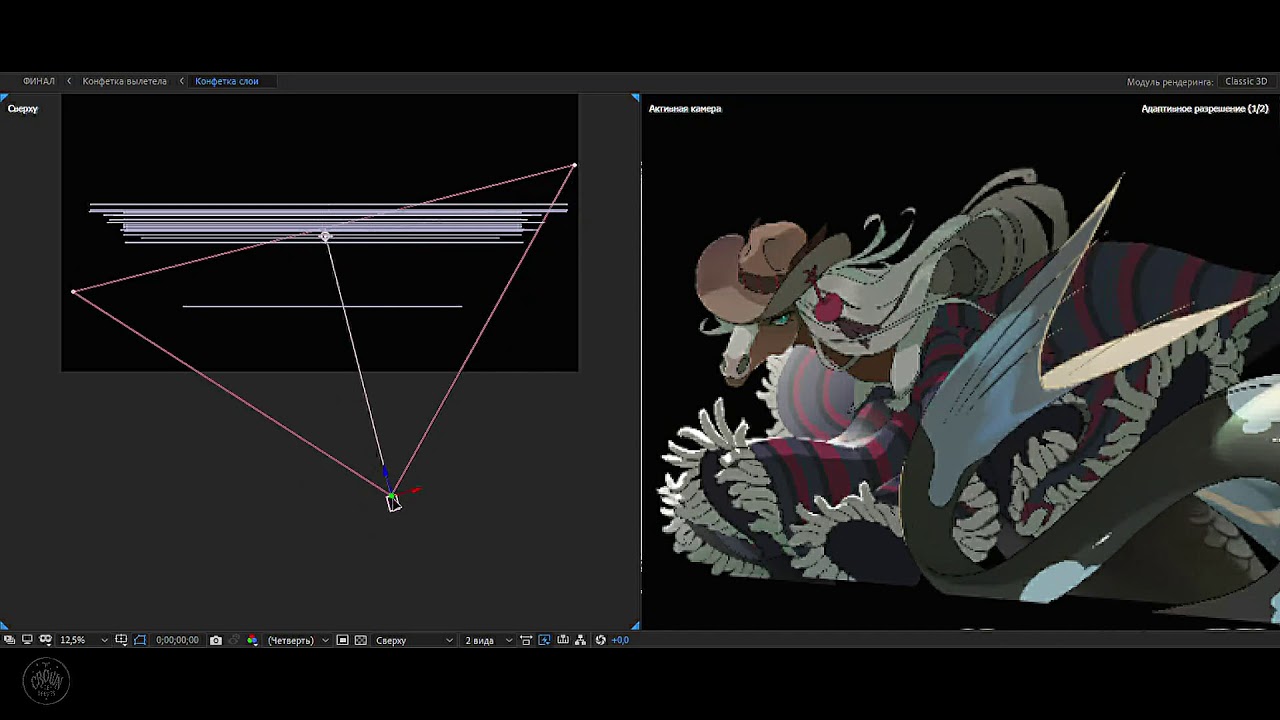Open grid and guide options

121,640
